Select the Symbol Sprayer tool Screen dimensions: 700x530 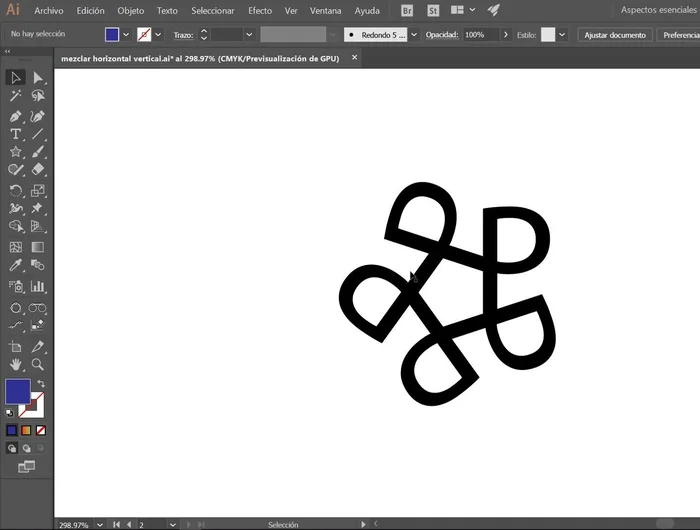point(16,286)
